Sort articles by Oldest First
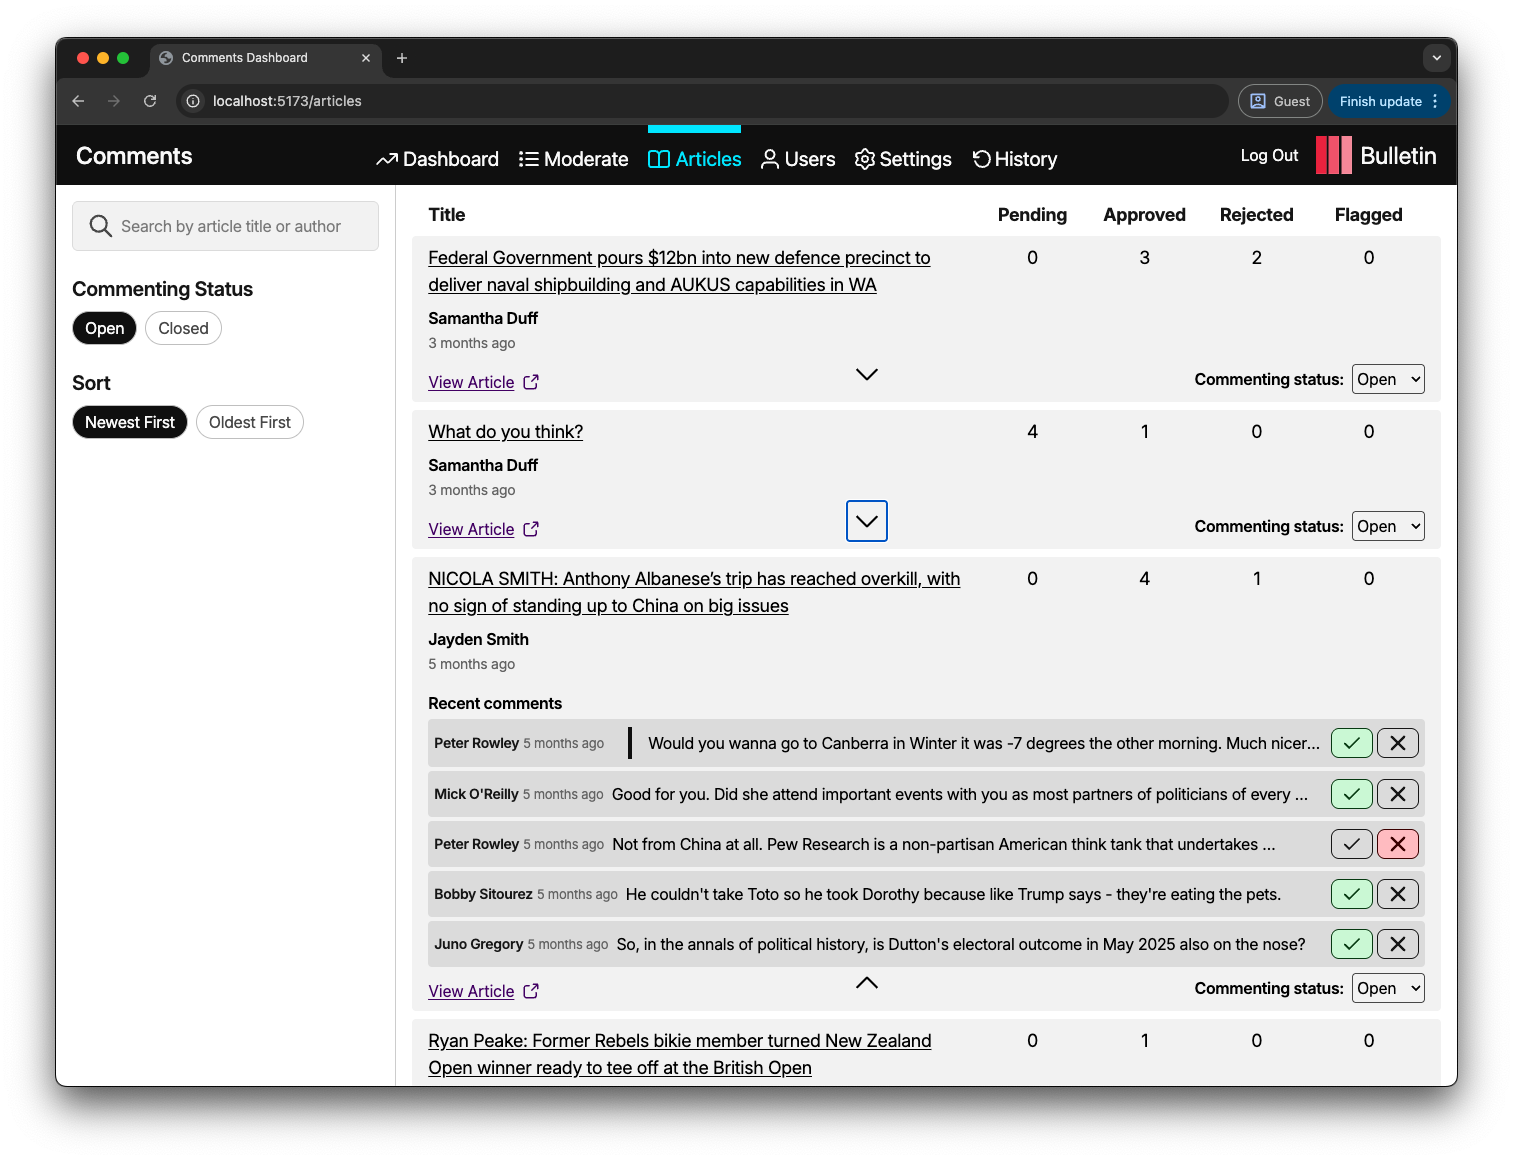 [249, 422]
